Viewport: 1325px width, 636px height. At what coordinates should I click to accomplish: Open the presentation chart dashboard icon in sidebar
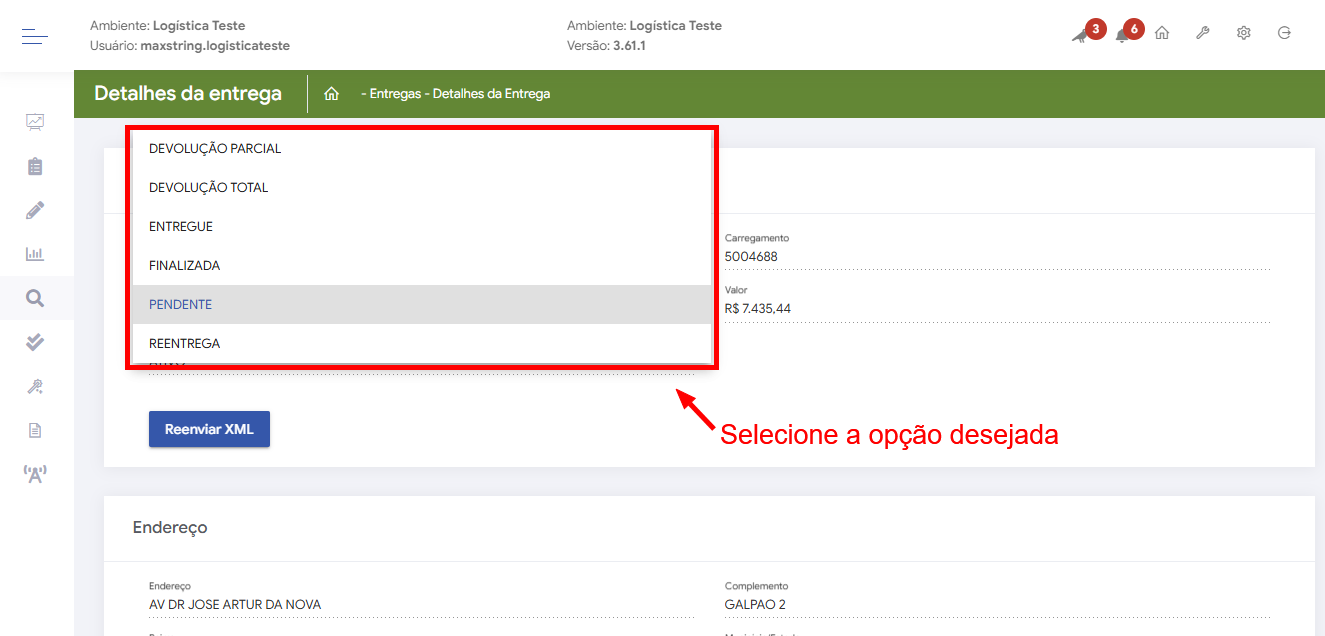click(x=35, y=122)
